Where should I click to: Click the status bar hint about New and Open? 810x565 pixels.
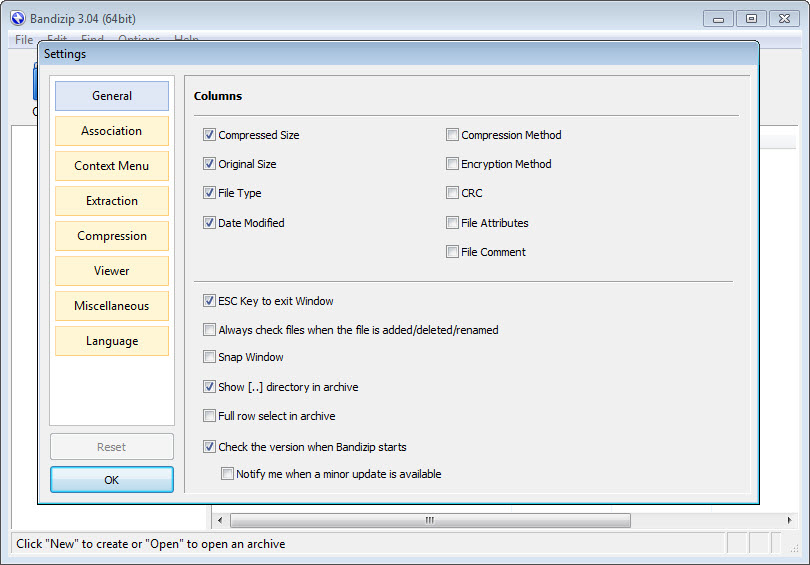pyautogui.click(x=151, y=544)
